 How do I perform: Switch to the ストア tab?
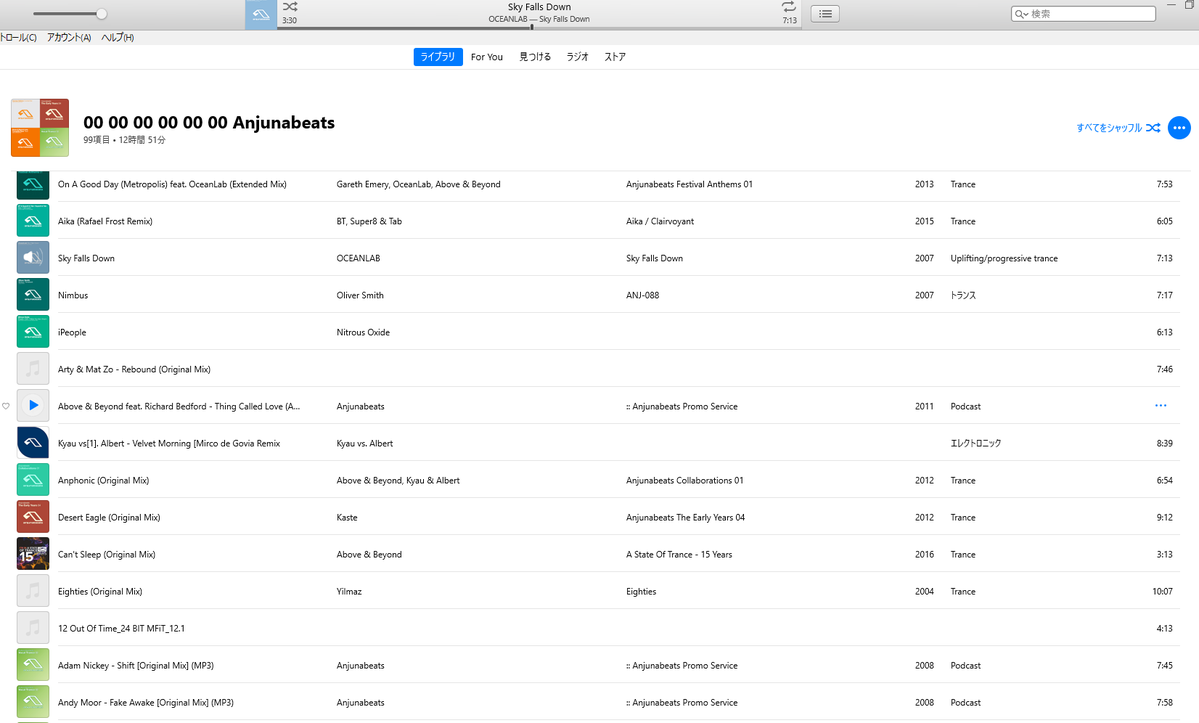click(x=615, y=57)
